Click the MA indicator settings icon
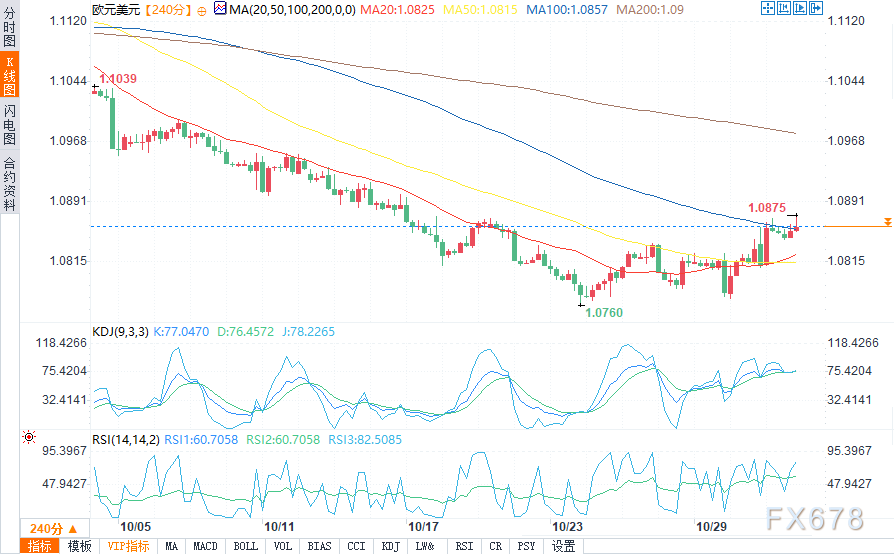The image size is (894, 554). pyautogui.click(x=220, y=8)
